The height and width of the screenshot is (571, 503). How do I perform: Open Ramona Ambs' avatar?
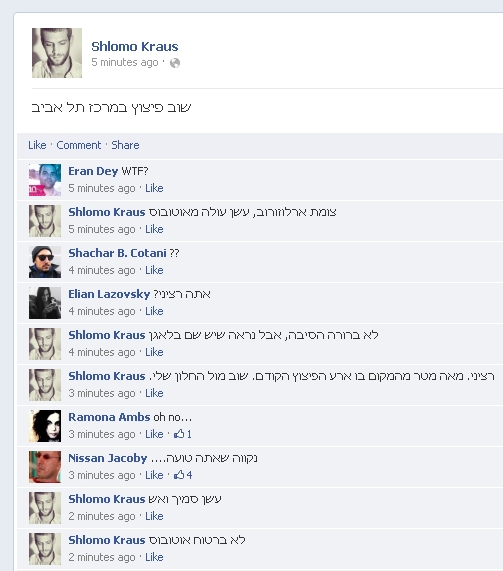coord(45,426)
